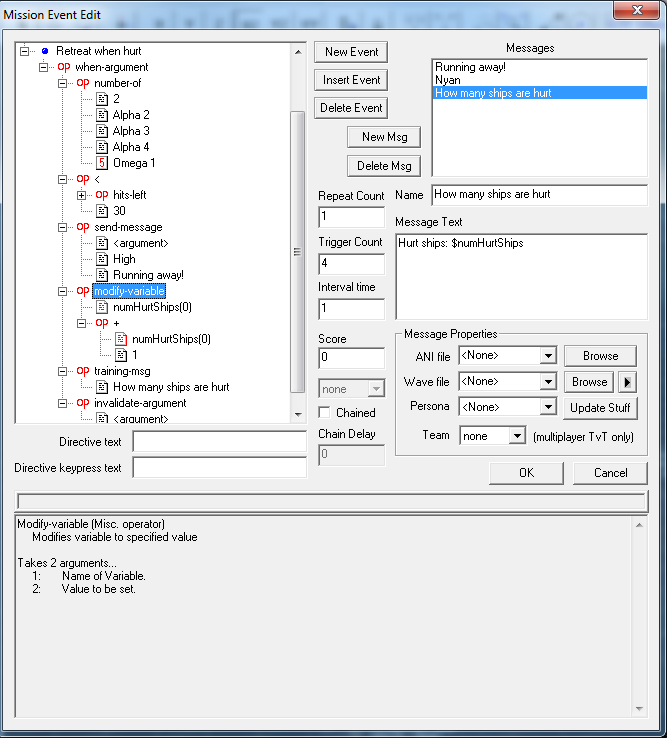Click the OP icon next to invalidate-argument

[x=83, y=403]
